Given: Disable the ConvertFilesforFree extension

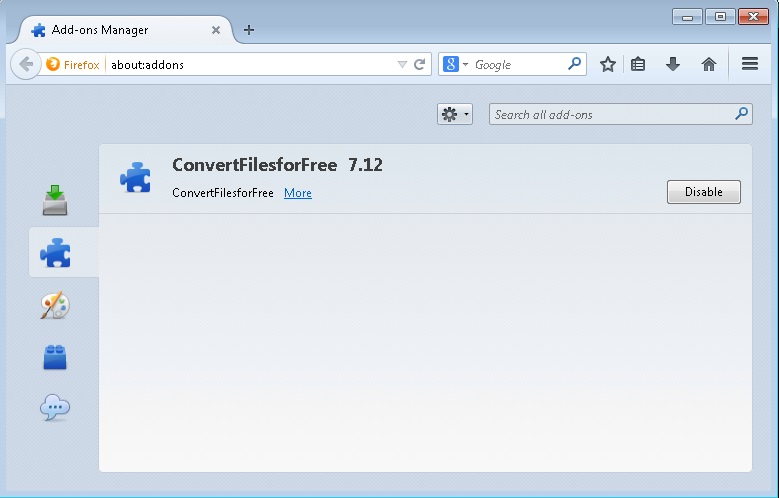Looking at the screenshot, I should [x=703, y=192].
